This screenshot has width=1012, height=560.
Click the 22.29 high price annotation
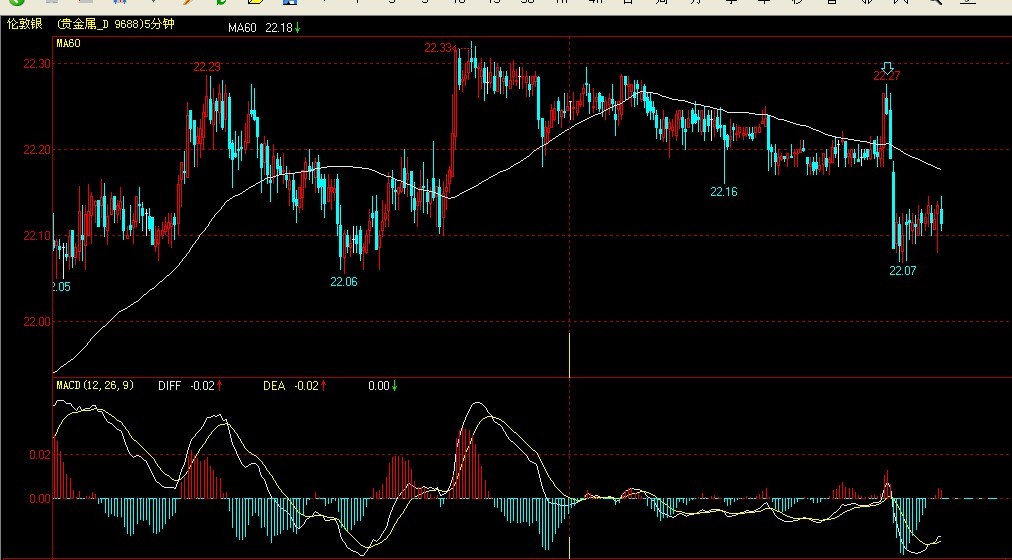click(x=207, y=66)
